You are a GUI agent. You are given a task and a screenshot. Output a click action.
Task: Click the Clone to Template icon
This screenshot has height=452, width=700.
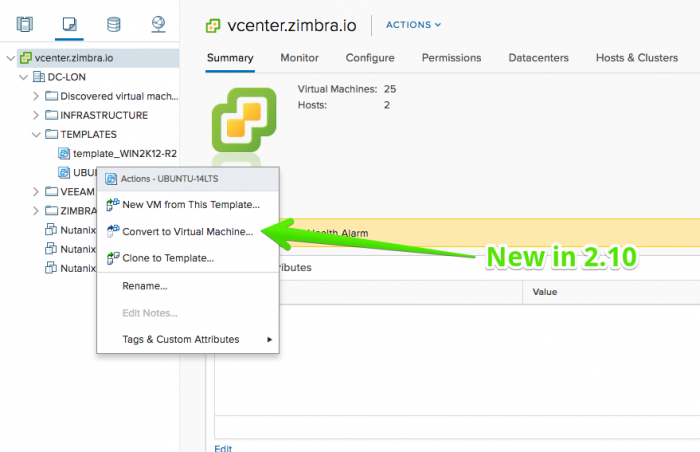(112, 258)
